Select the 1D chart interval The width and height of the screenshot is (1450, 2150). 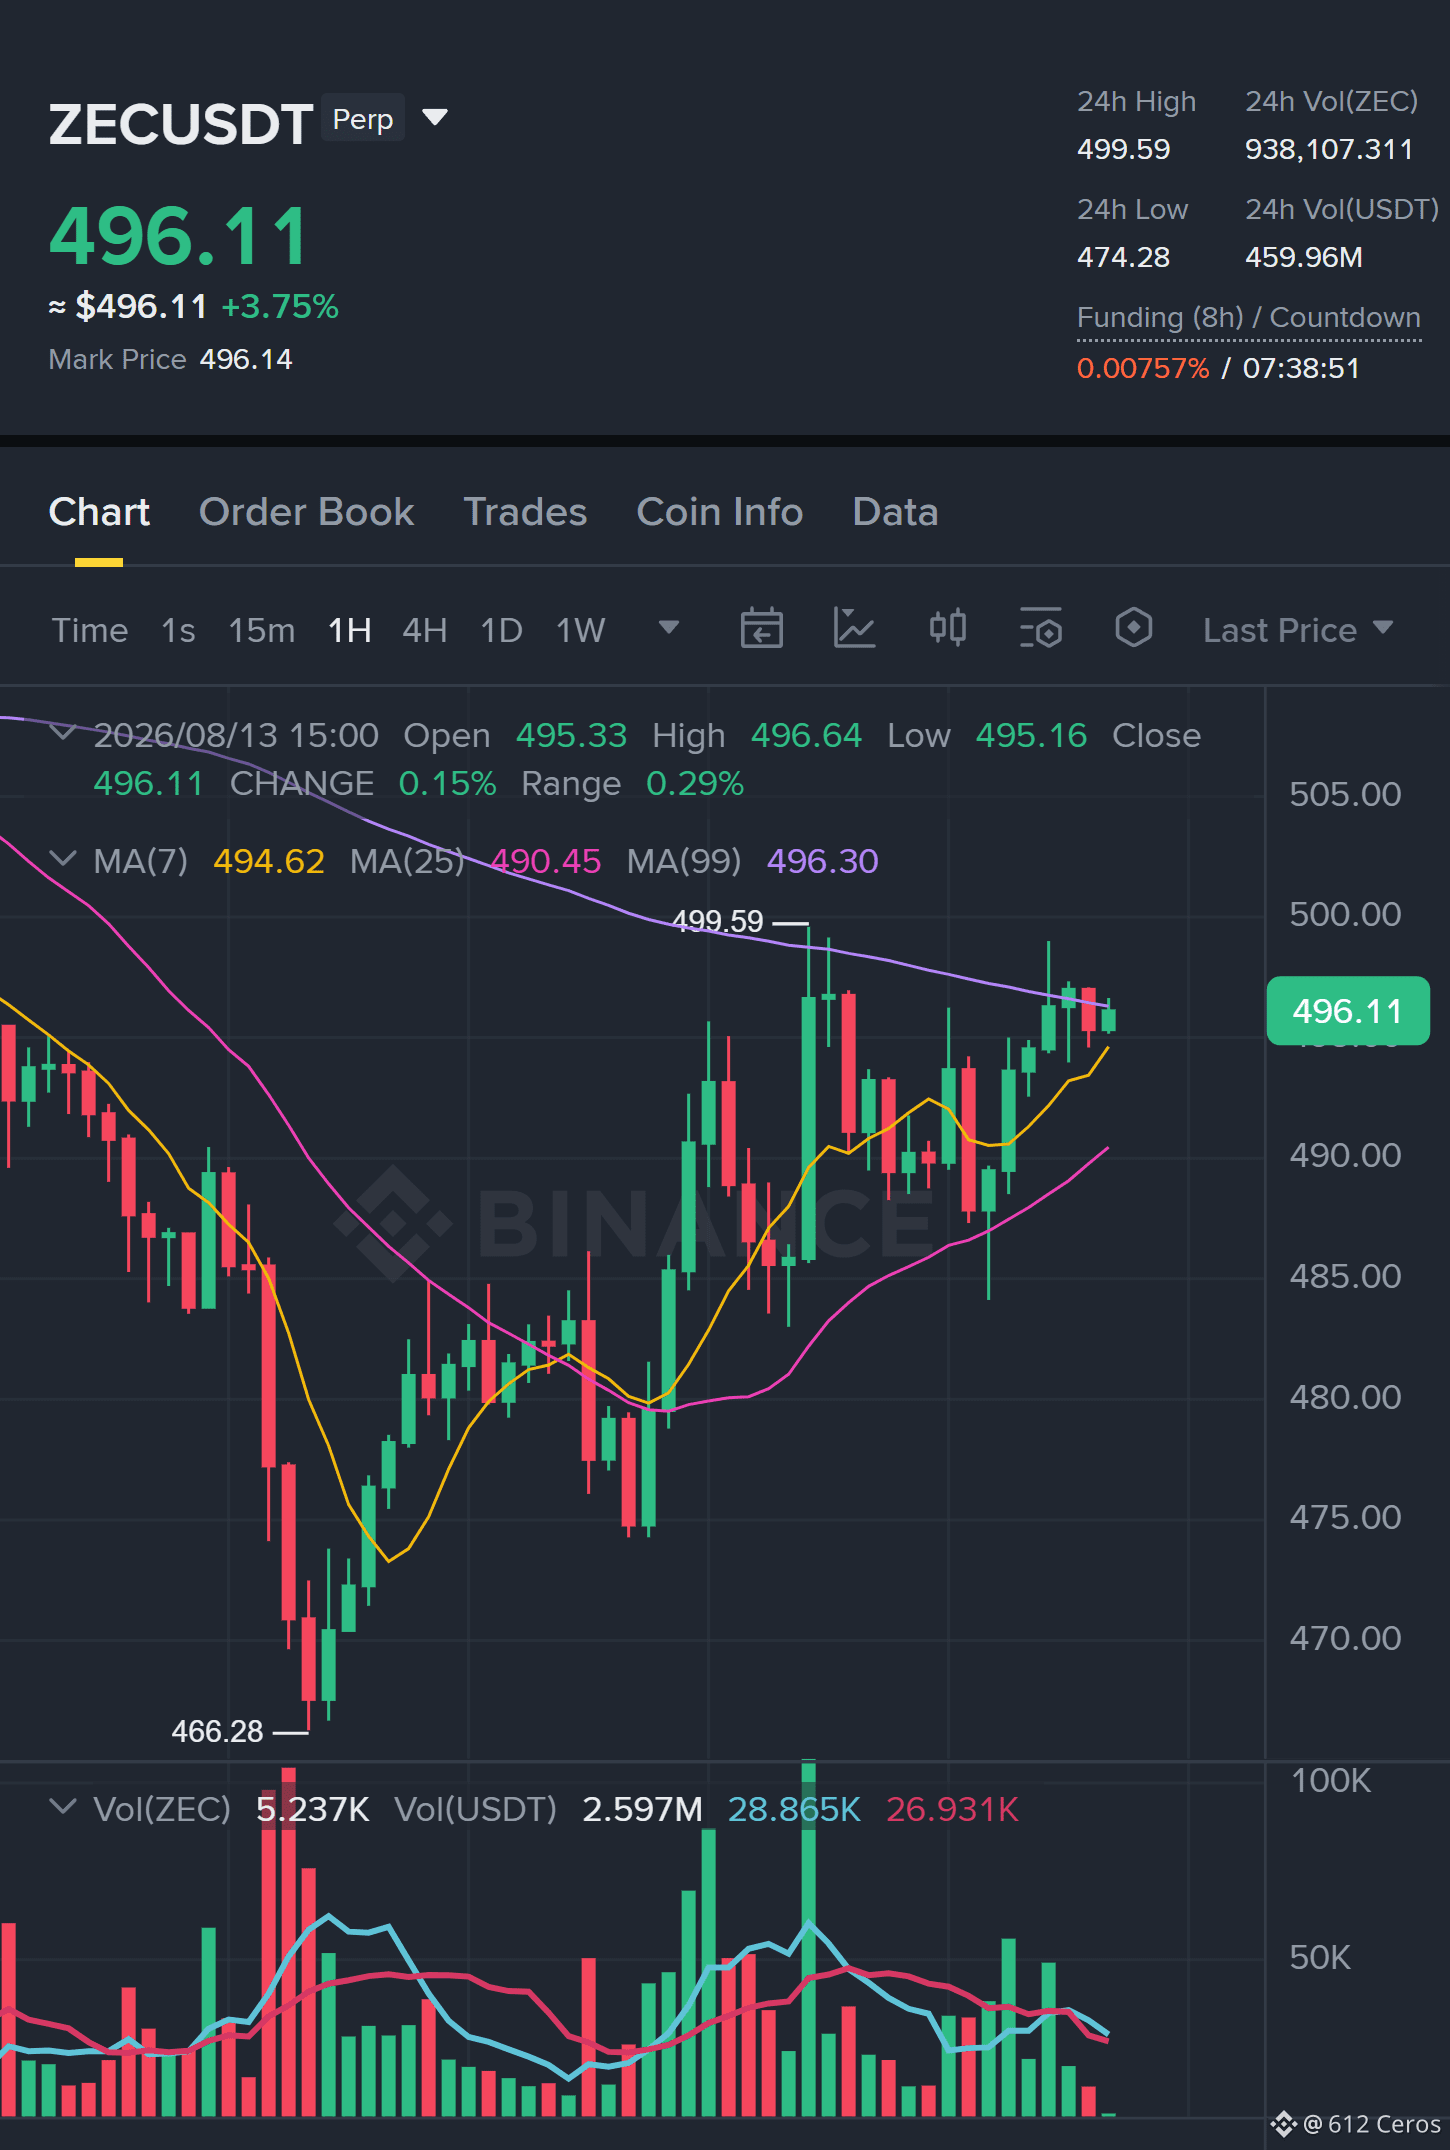[501, 630]
